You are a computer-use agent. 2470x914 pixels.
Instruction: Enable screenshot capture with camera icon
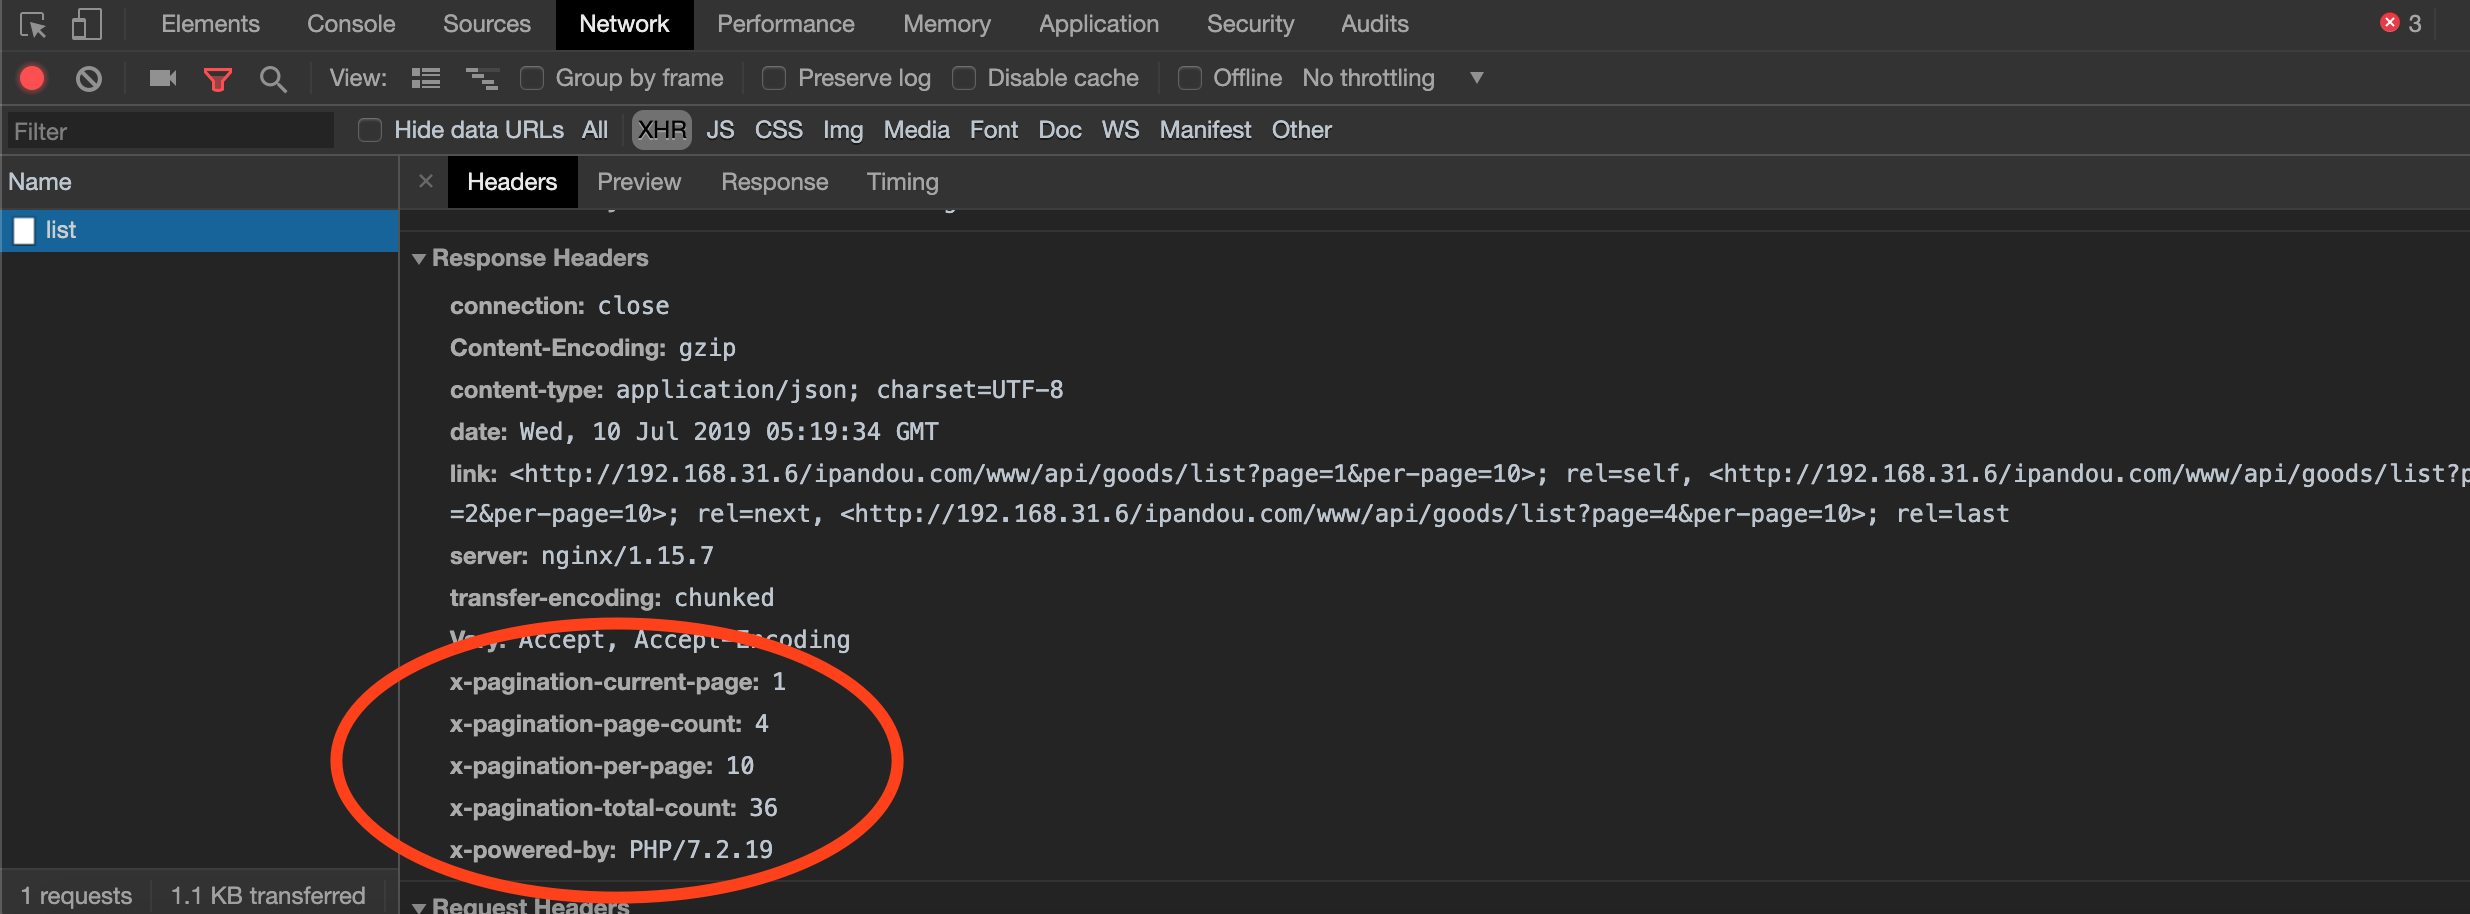tap(162, 77)
